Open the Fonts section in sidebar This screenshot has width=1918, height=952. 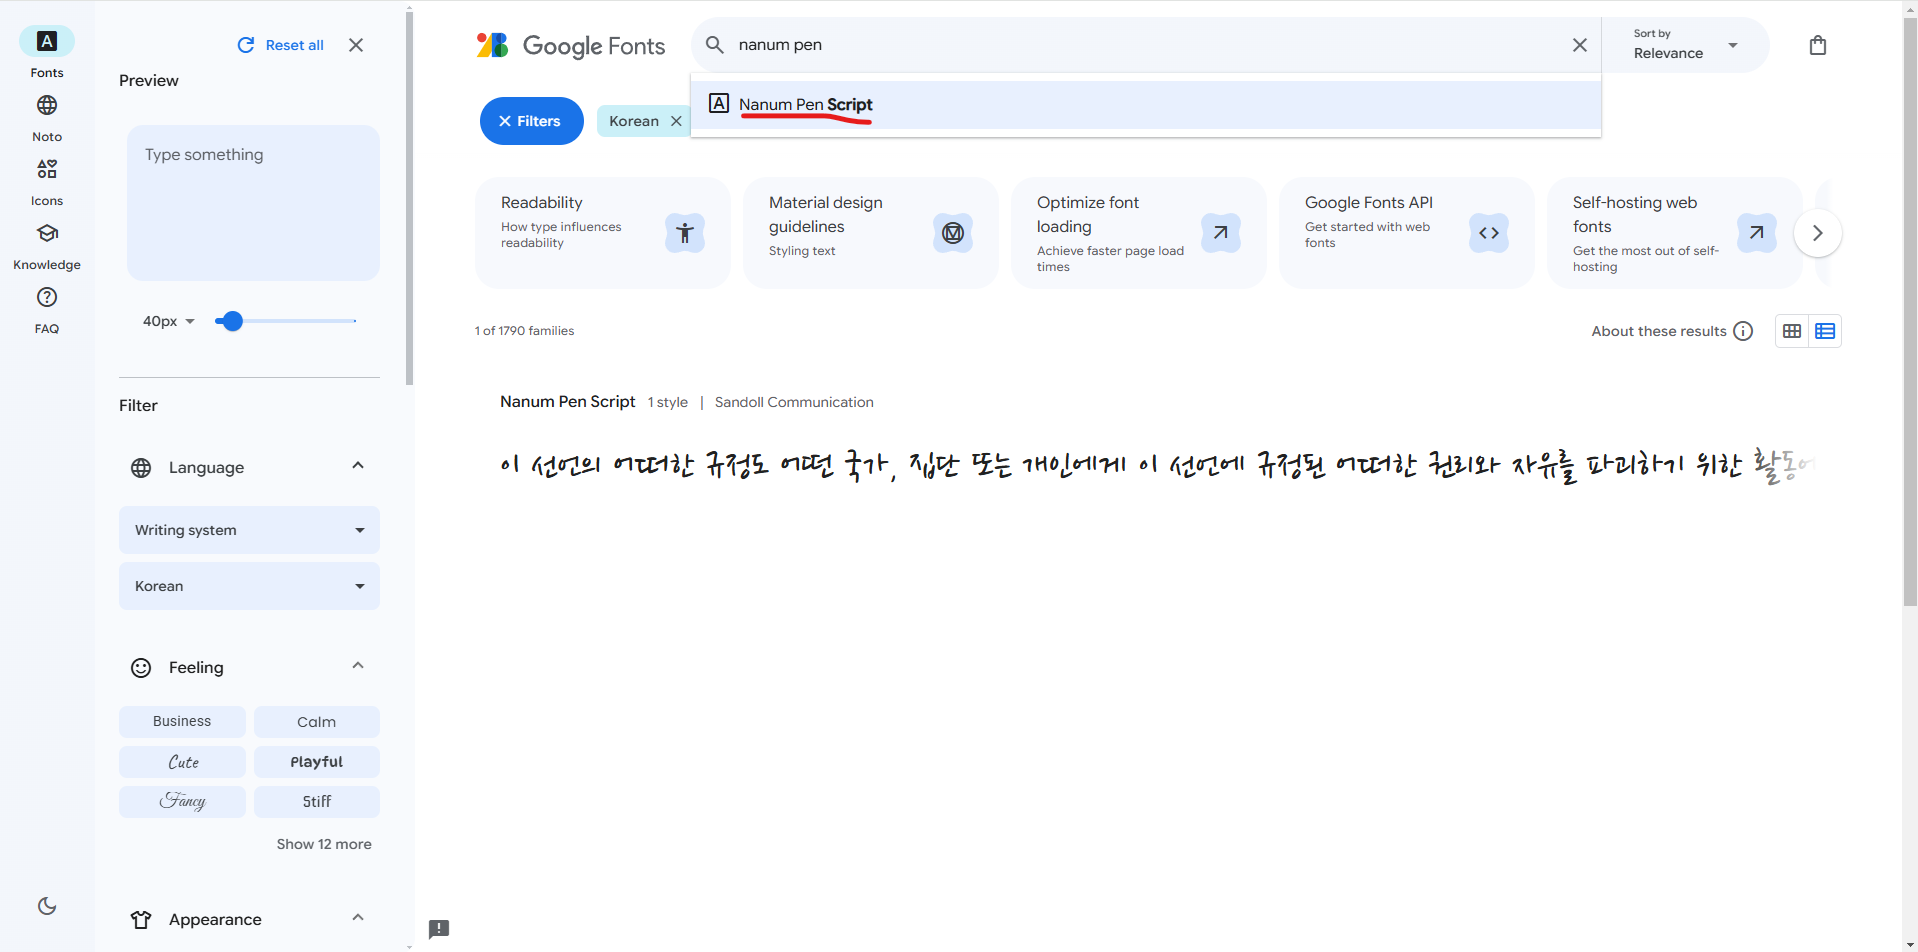click(47, 53)
